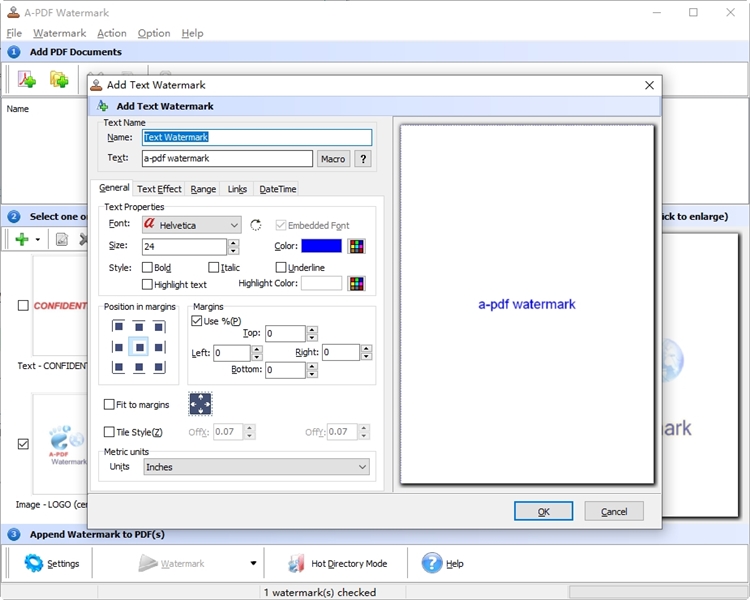
Task: Open the Inches units dropdown
Action: click(362, 467)
